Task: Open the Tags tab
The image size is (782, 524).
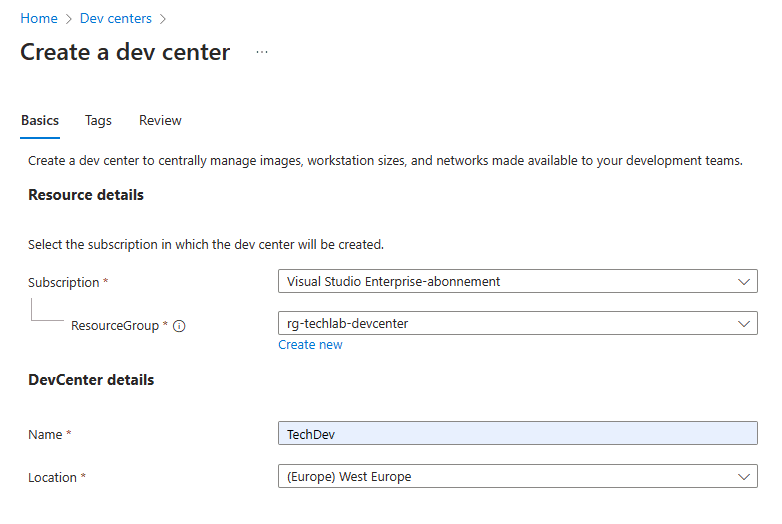Action: pyautogui.click(x=98, y=120)
